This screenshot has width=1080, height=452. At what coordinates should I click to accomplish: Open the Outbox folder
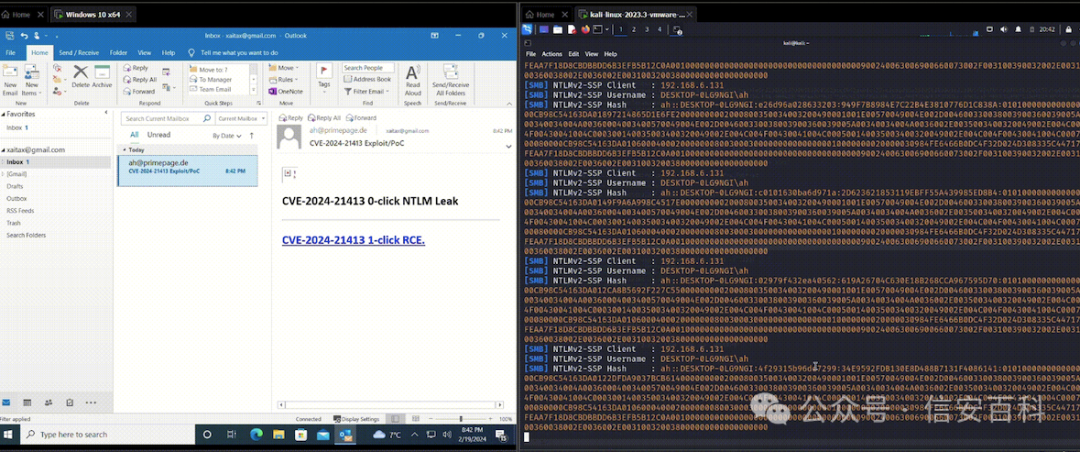17,198
